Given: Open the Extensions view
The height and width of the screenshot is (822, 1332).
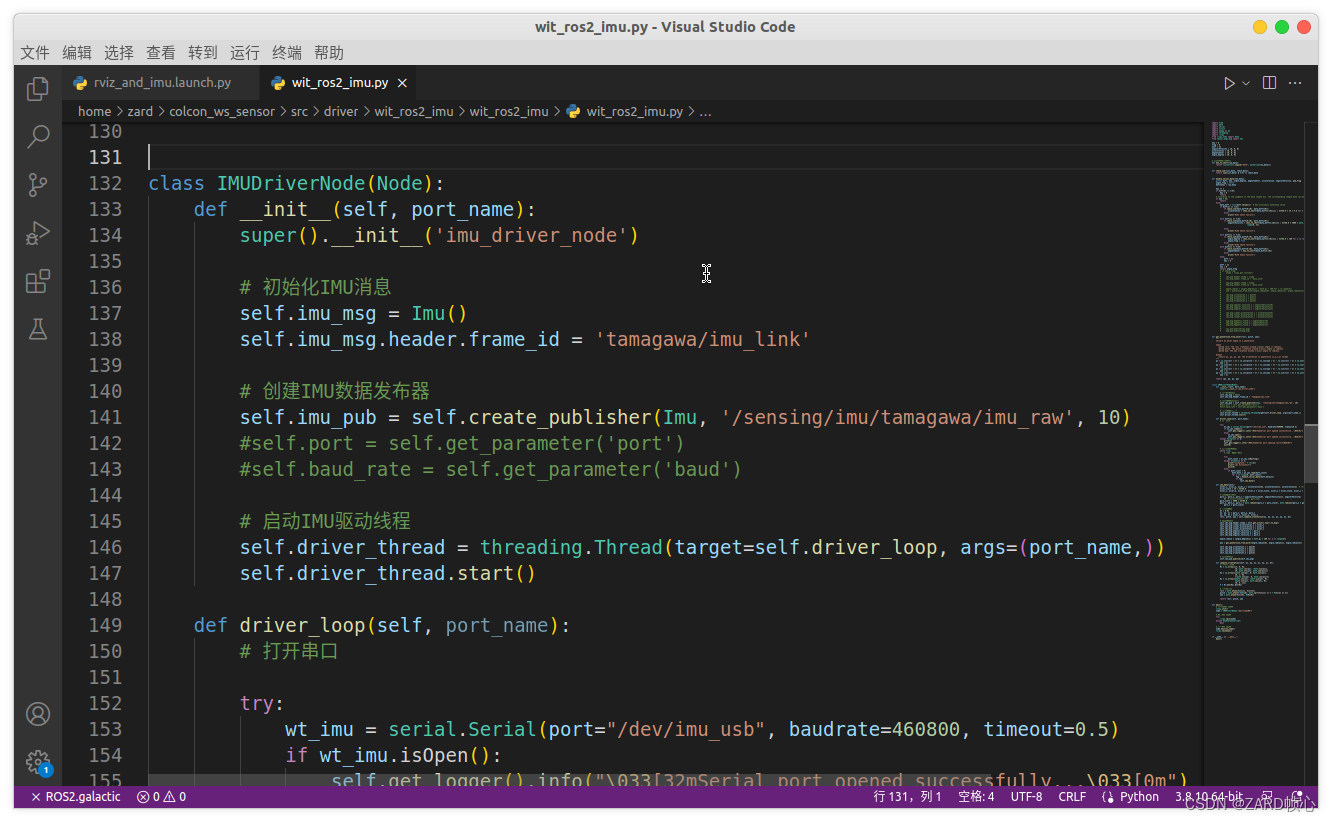Looking at the screenshot, I should (x=38, y=281).
